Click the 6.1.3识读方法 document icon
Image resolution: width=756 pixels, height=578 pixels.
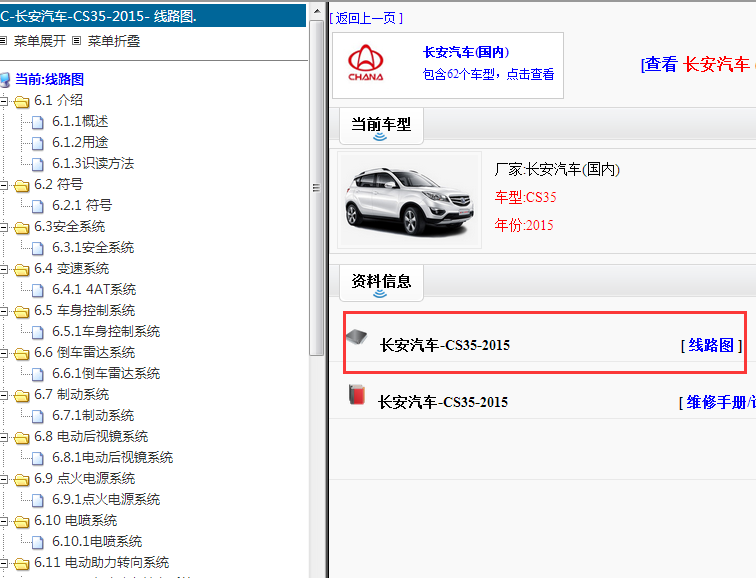37,164
